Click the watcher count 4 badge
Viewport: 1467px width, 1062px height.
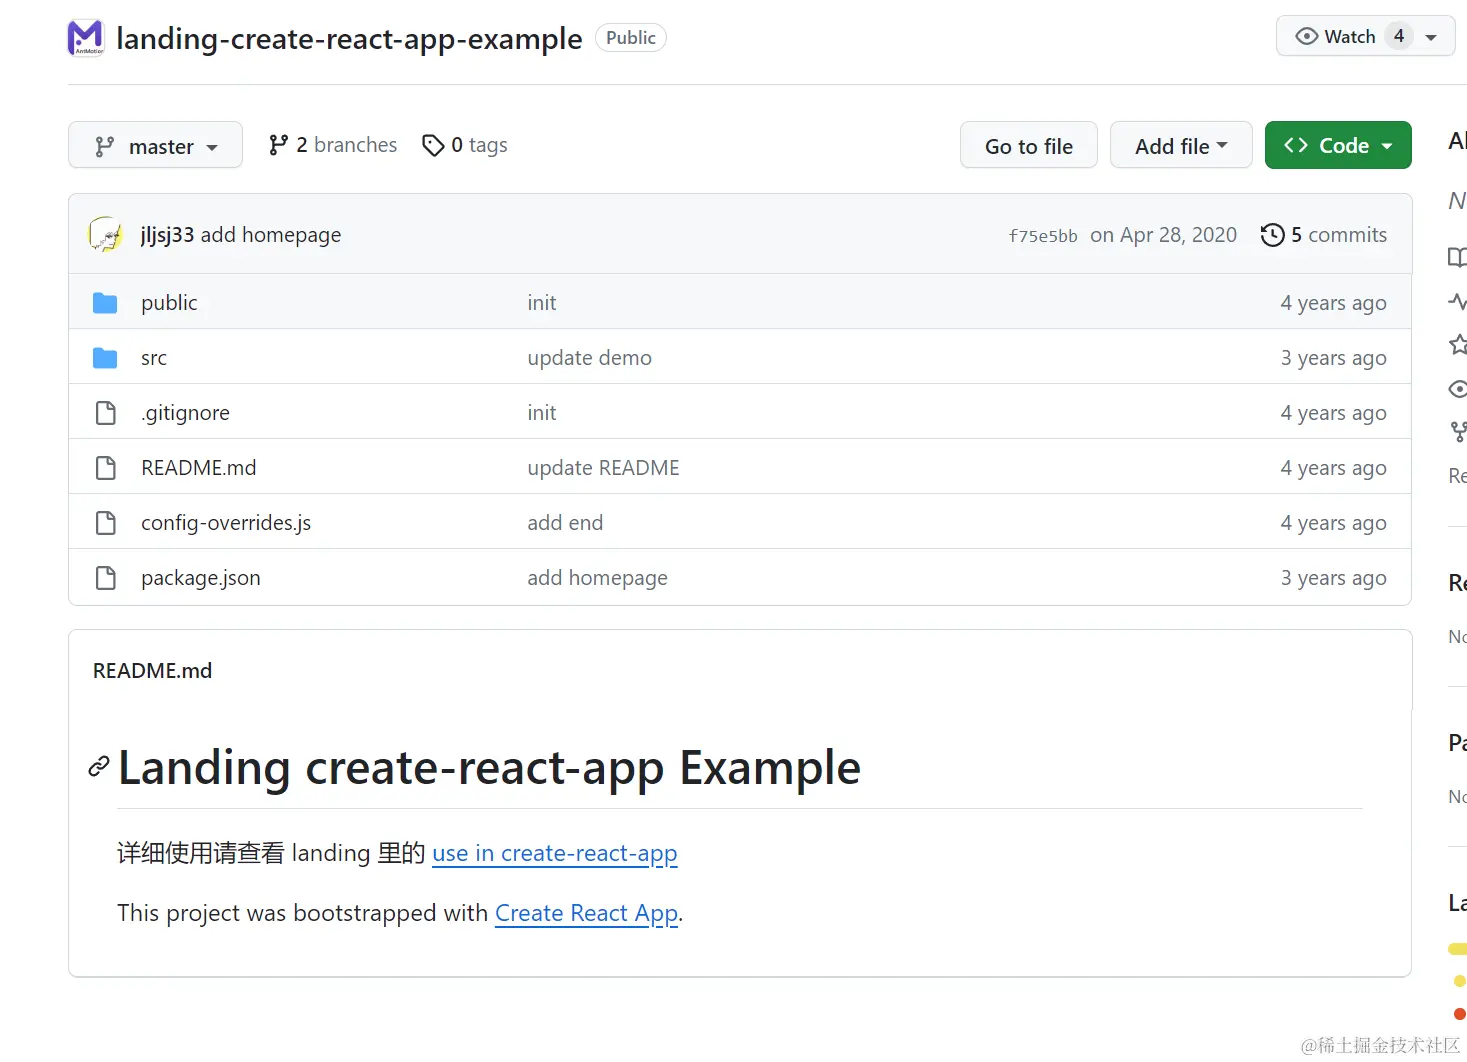point(1399,36)
